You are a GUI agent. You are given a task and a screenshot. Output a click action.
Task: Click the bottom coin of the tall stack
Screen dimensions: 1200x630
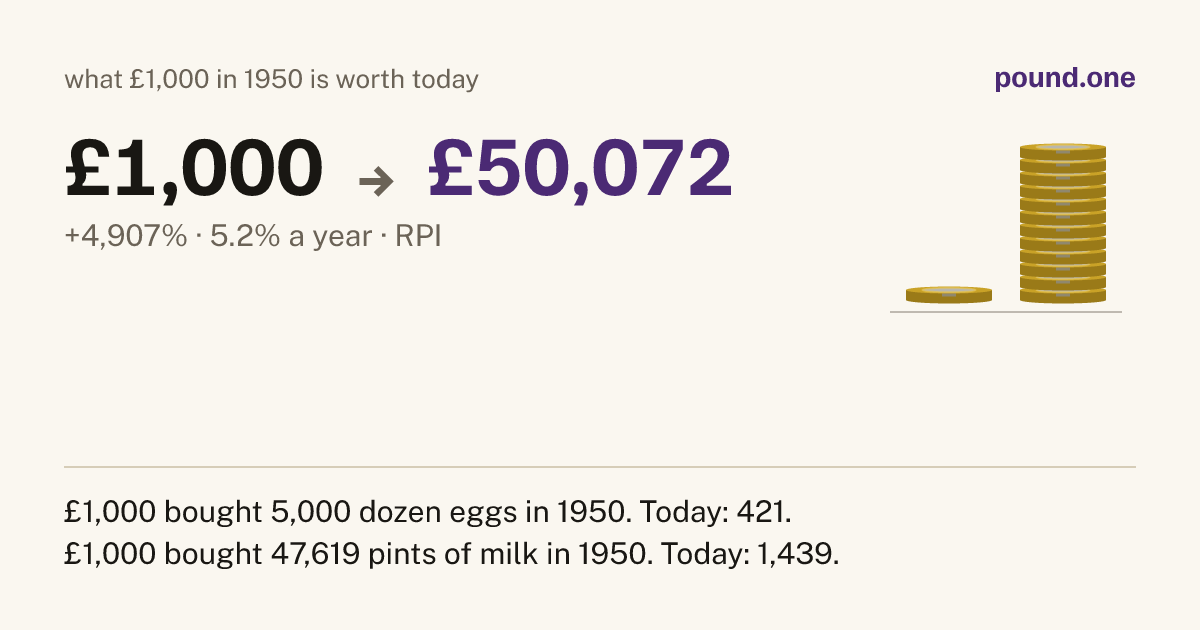tap(1063, 296)
